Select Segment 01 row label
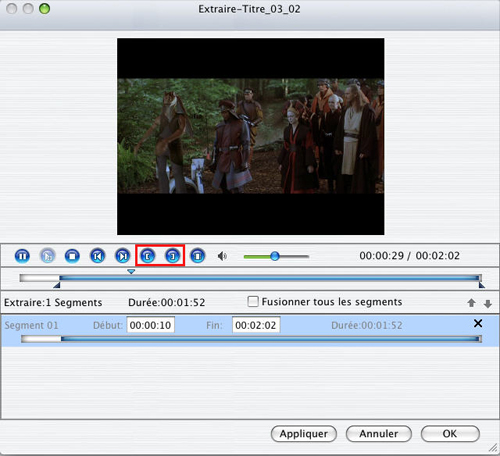Screen dimensions: 500x456 (x=31, y=325)
